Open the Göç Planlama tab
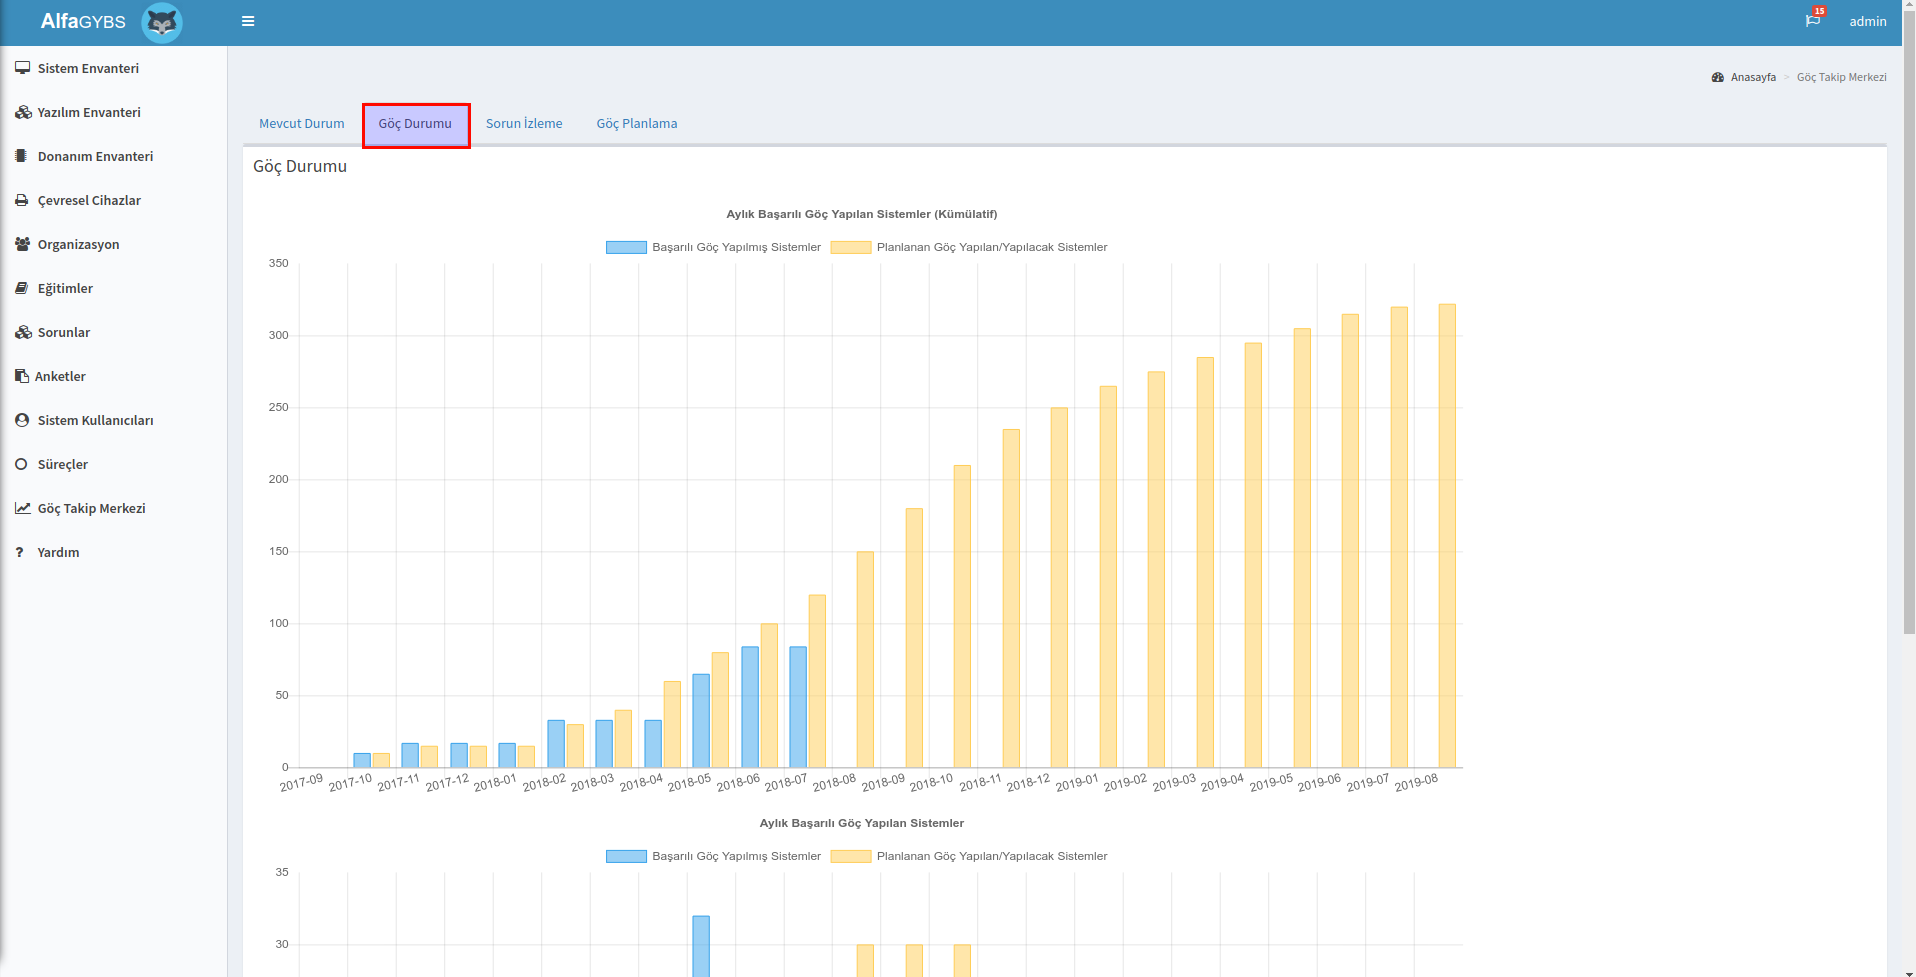The image size is (1916, 977). coord(637,124)
